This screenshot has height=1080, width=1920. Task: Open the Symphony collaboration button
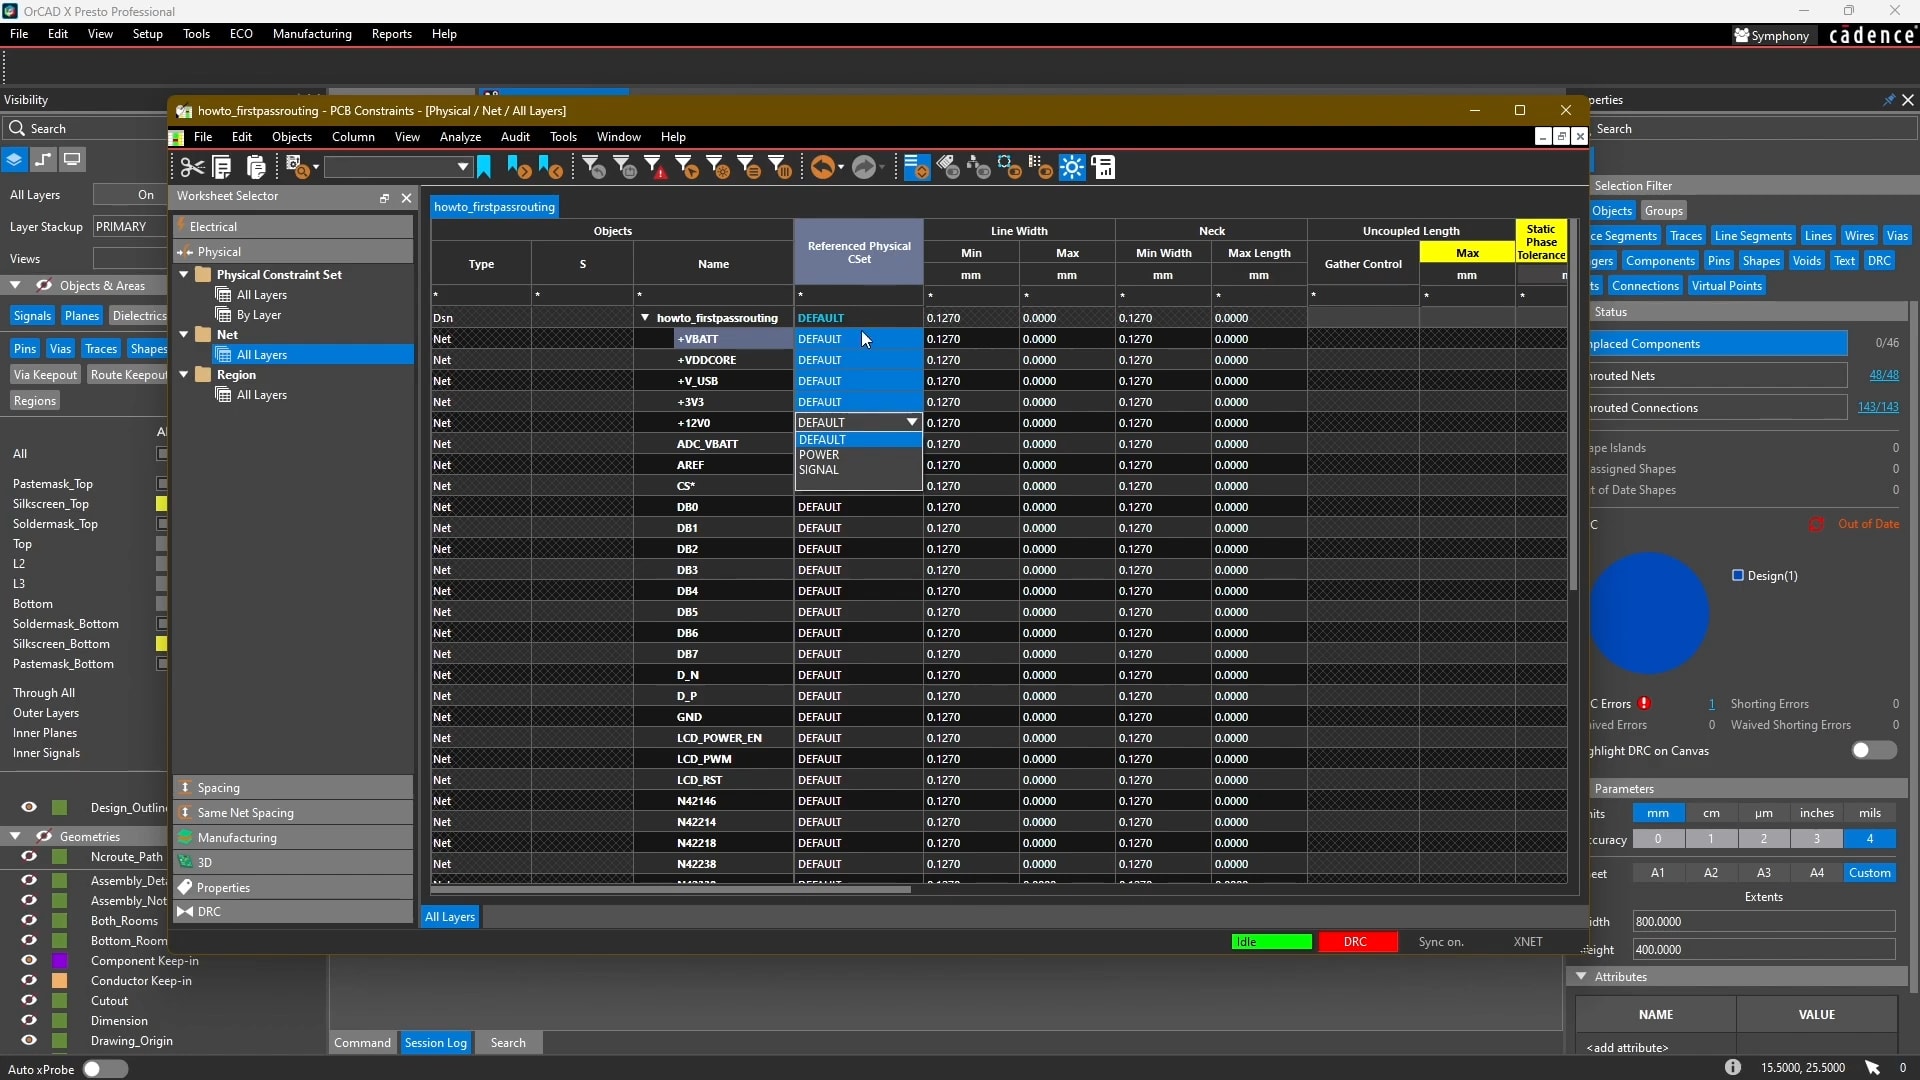point(1772,35)
